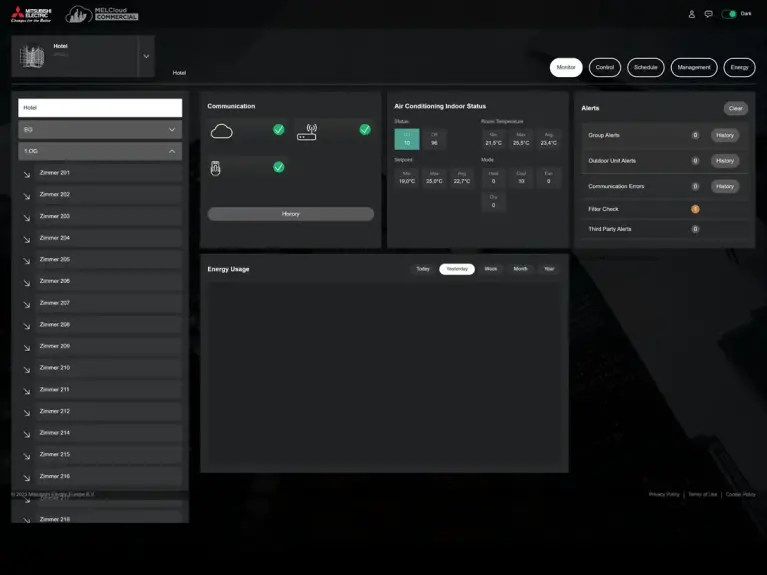
Task: Select Zimmer 215 in the room list
Action: [x=109, y=455]
